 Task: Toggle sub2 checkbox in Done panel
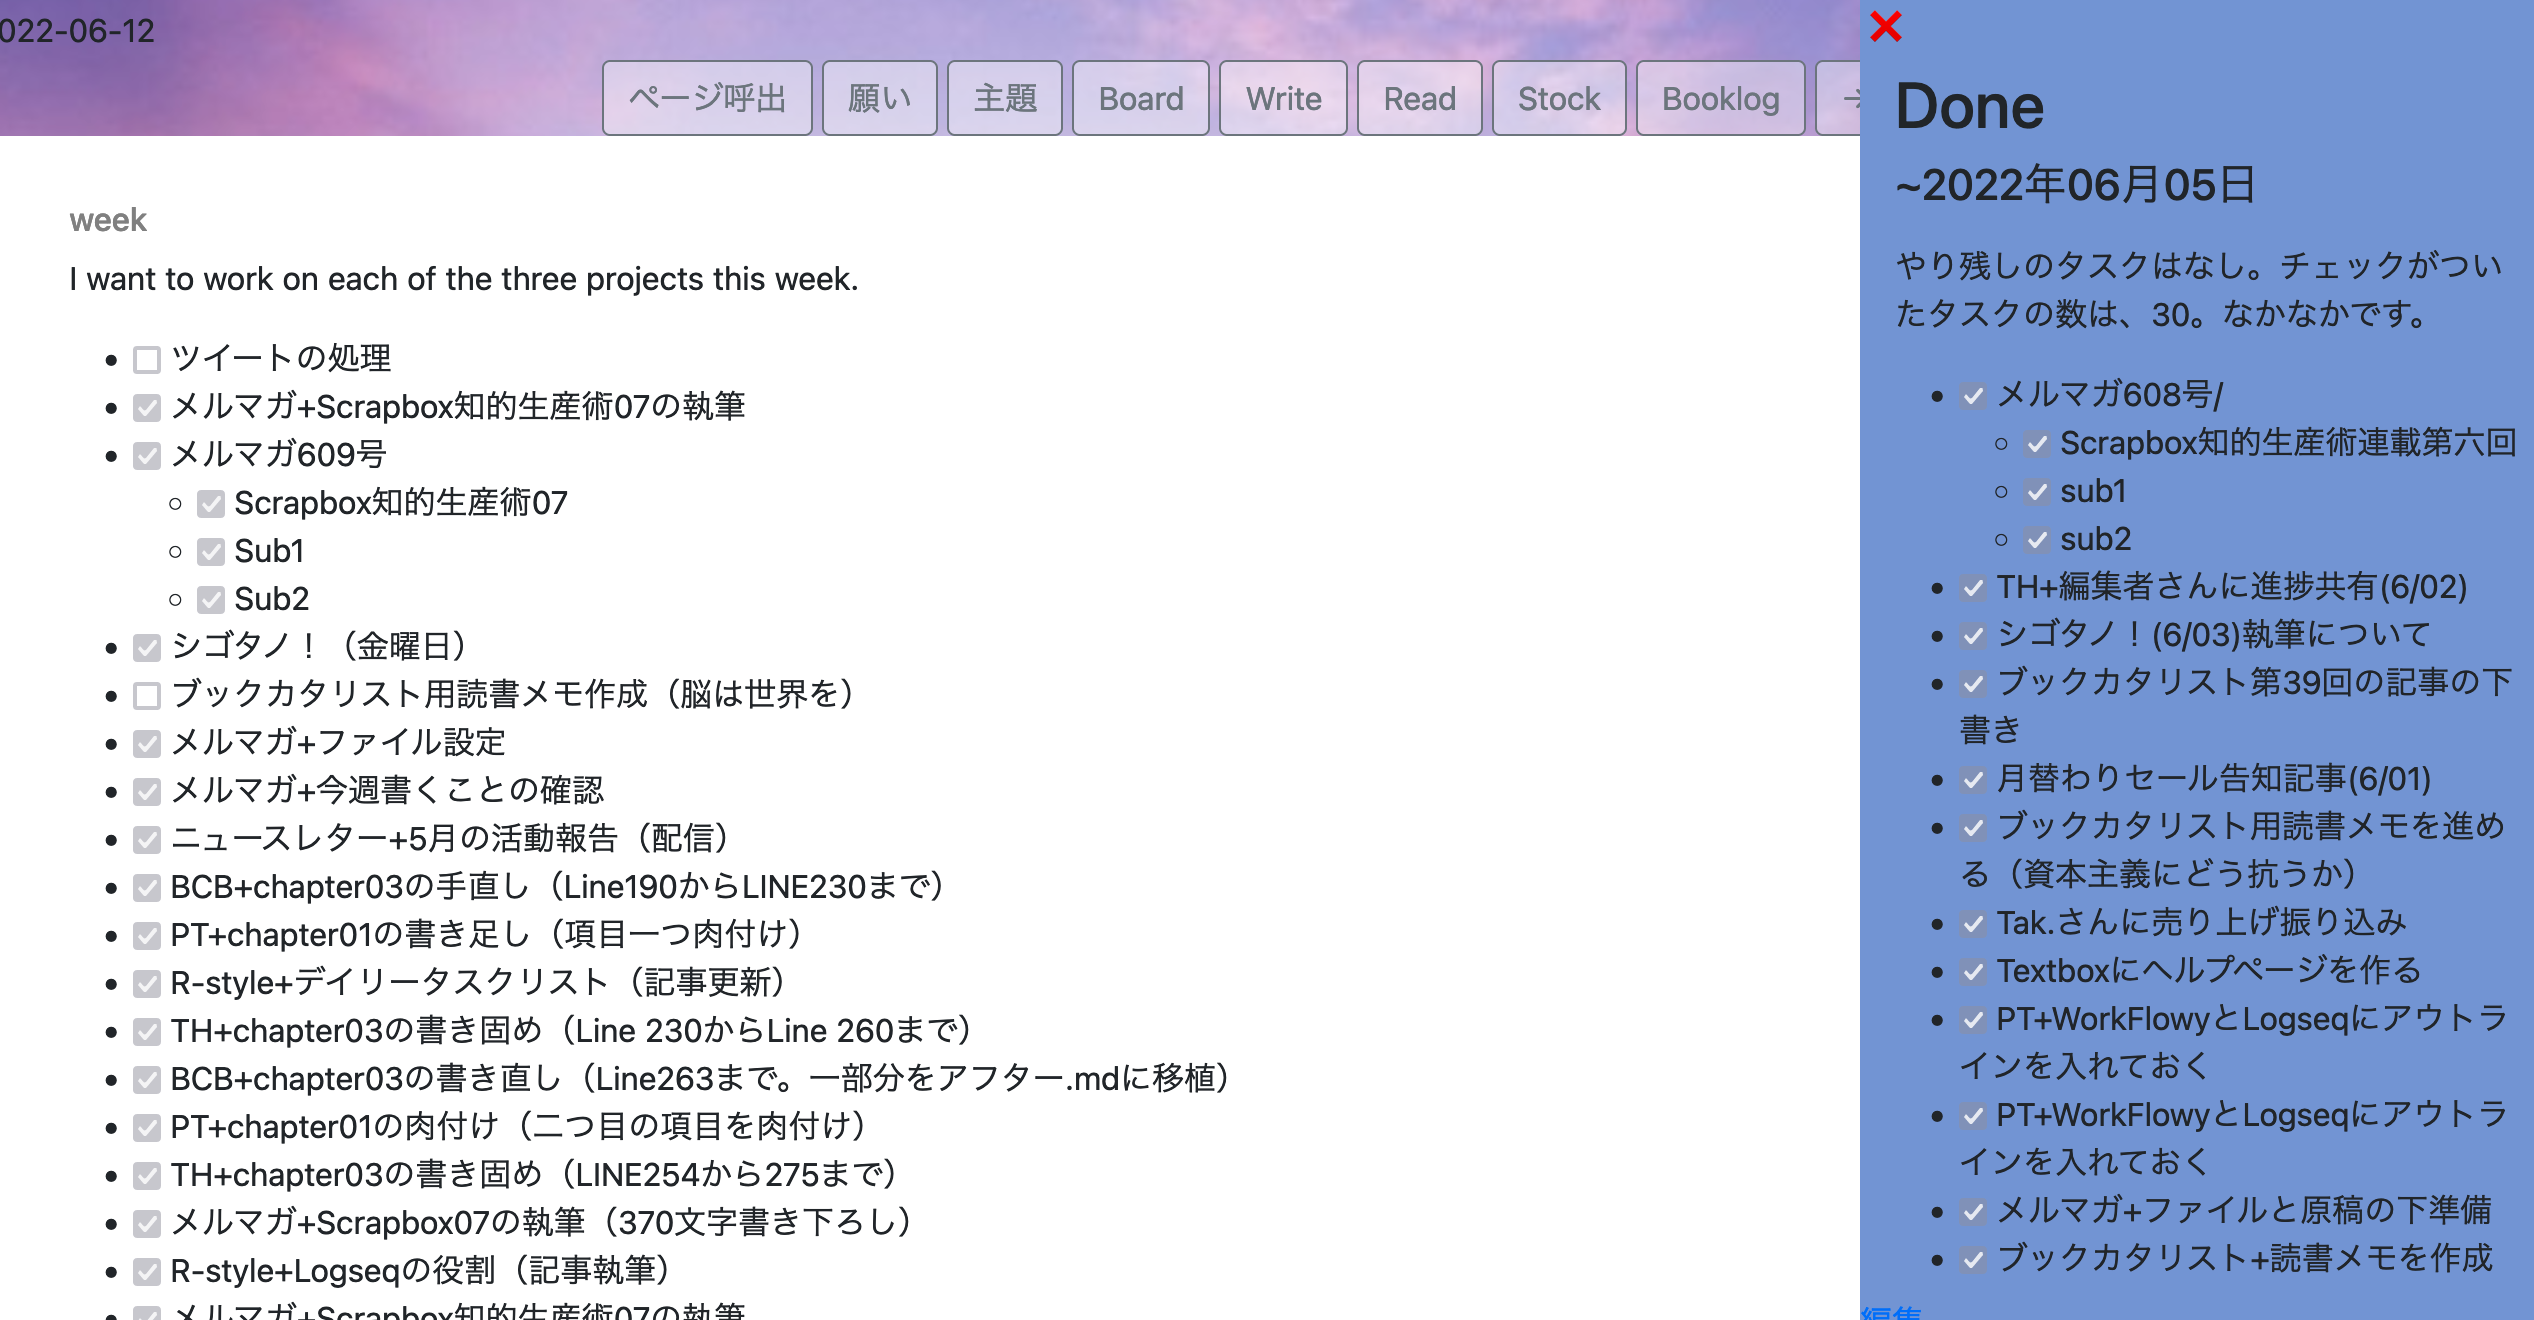coord(2037,540)
